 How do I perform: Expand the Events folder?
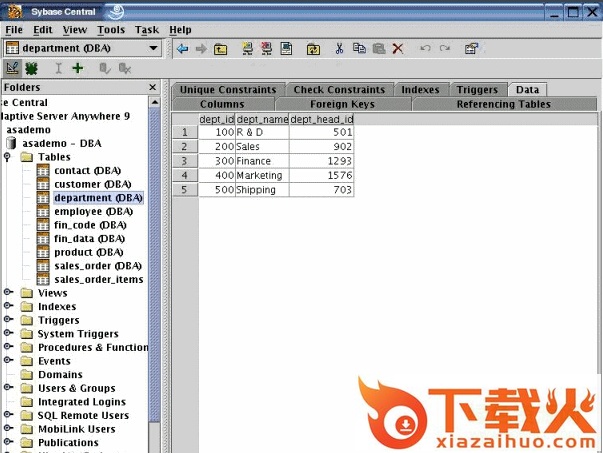tap(8, 360)
